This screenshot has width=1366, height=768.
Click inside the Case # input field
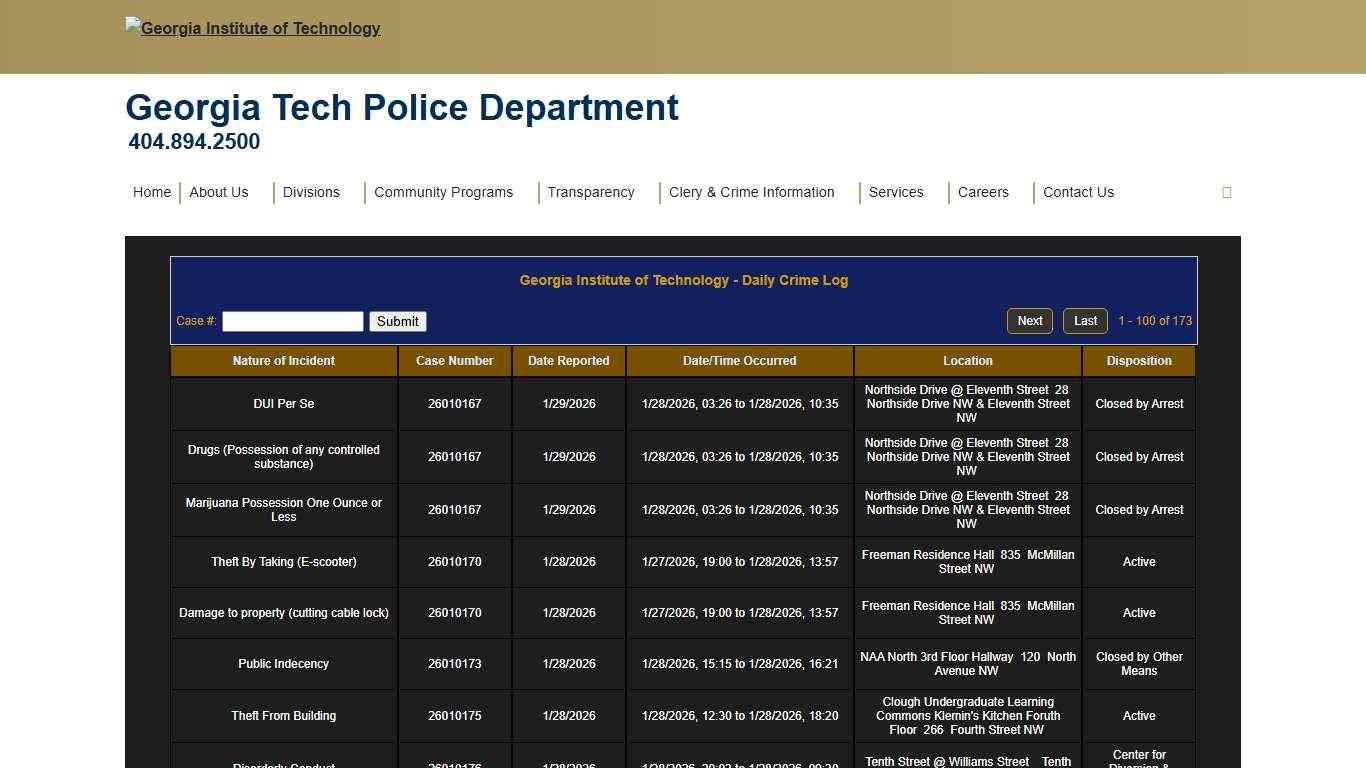tap(292, 321)
